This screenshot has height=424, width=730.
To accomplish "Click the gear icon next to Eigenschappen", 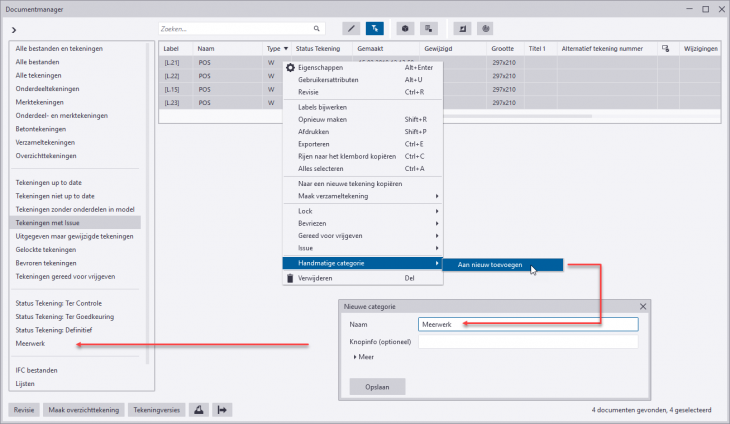I will (x=291, y=68).
